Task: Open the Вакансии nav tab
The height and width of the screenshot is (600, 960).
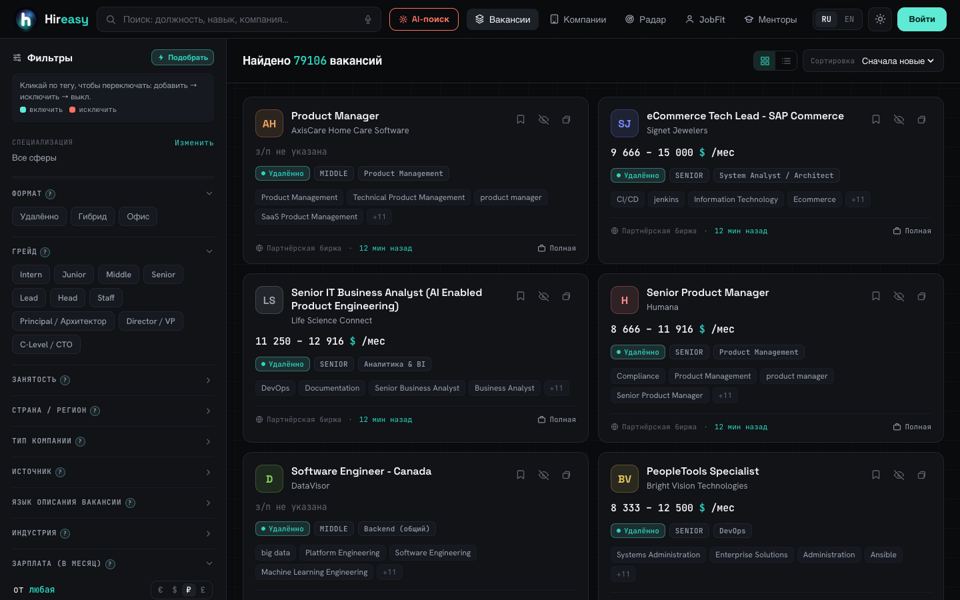Action: tap(503, 20)
